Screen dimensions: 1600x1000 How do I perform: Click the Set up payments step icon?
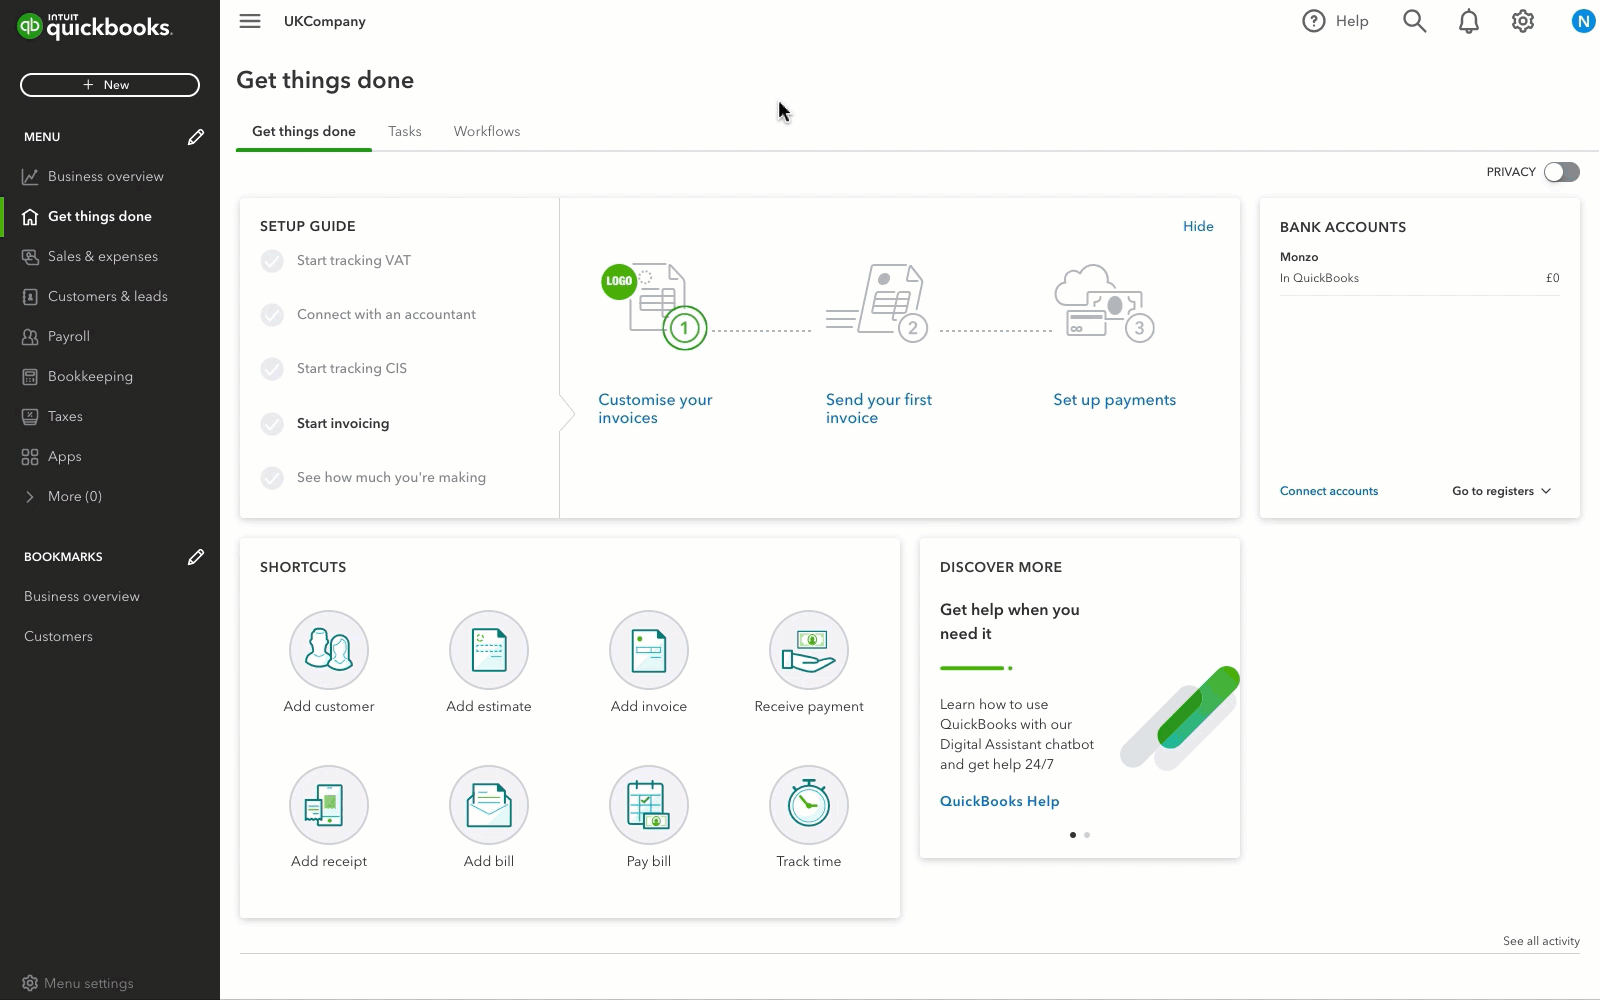1105,303
